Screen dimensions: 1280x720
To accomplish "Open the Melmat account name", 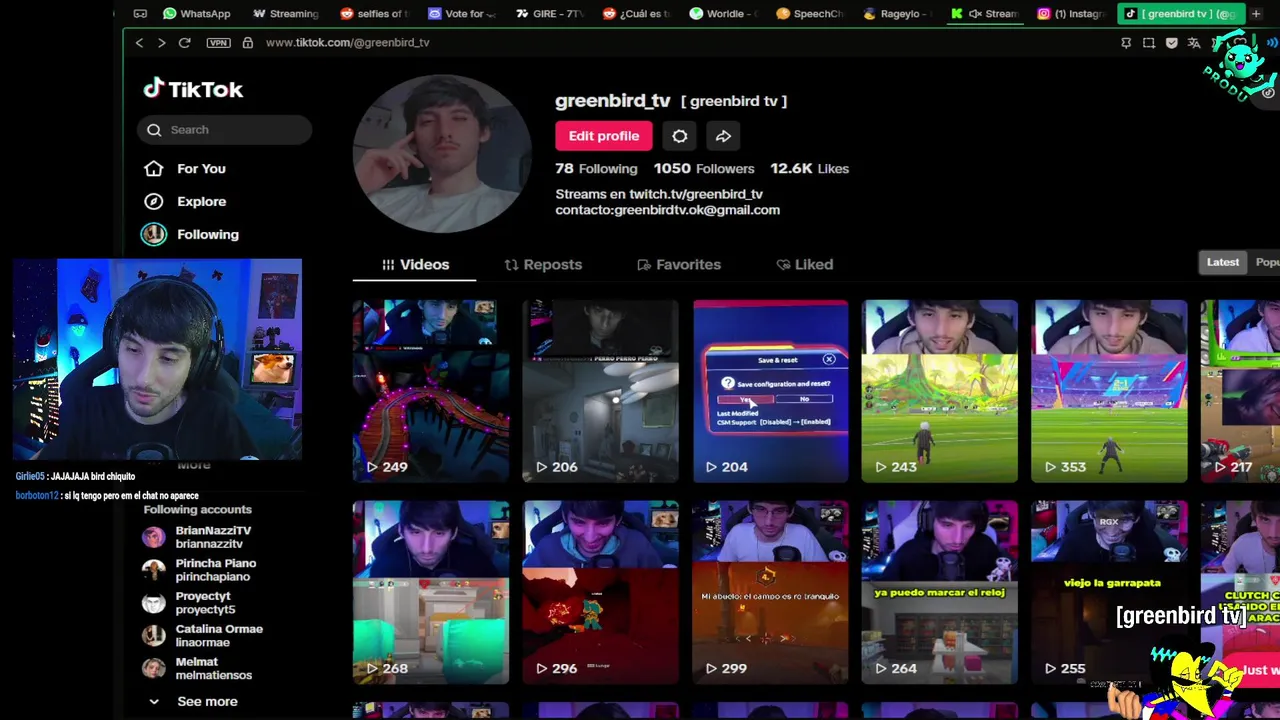I will [x=197, y=662].
